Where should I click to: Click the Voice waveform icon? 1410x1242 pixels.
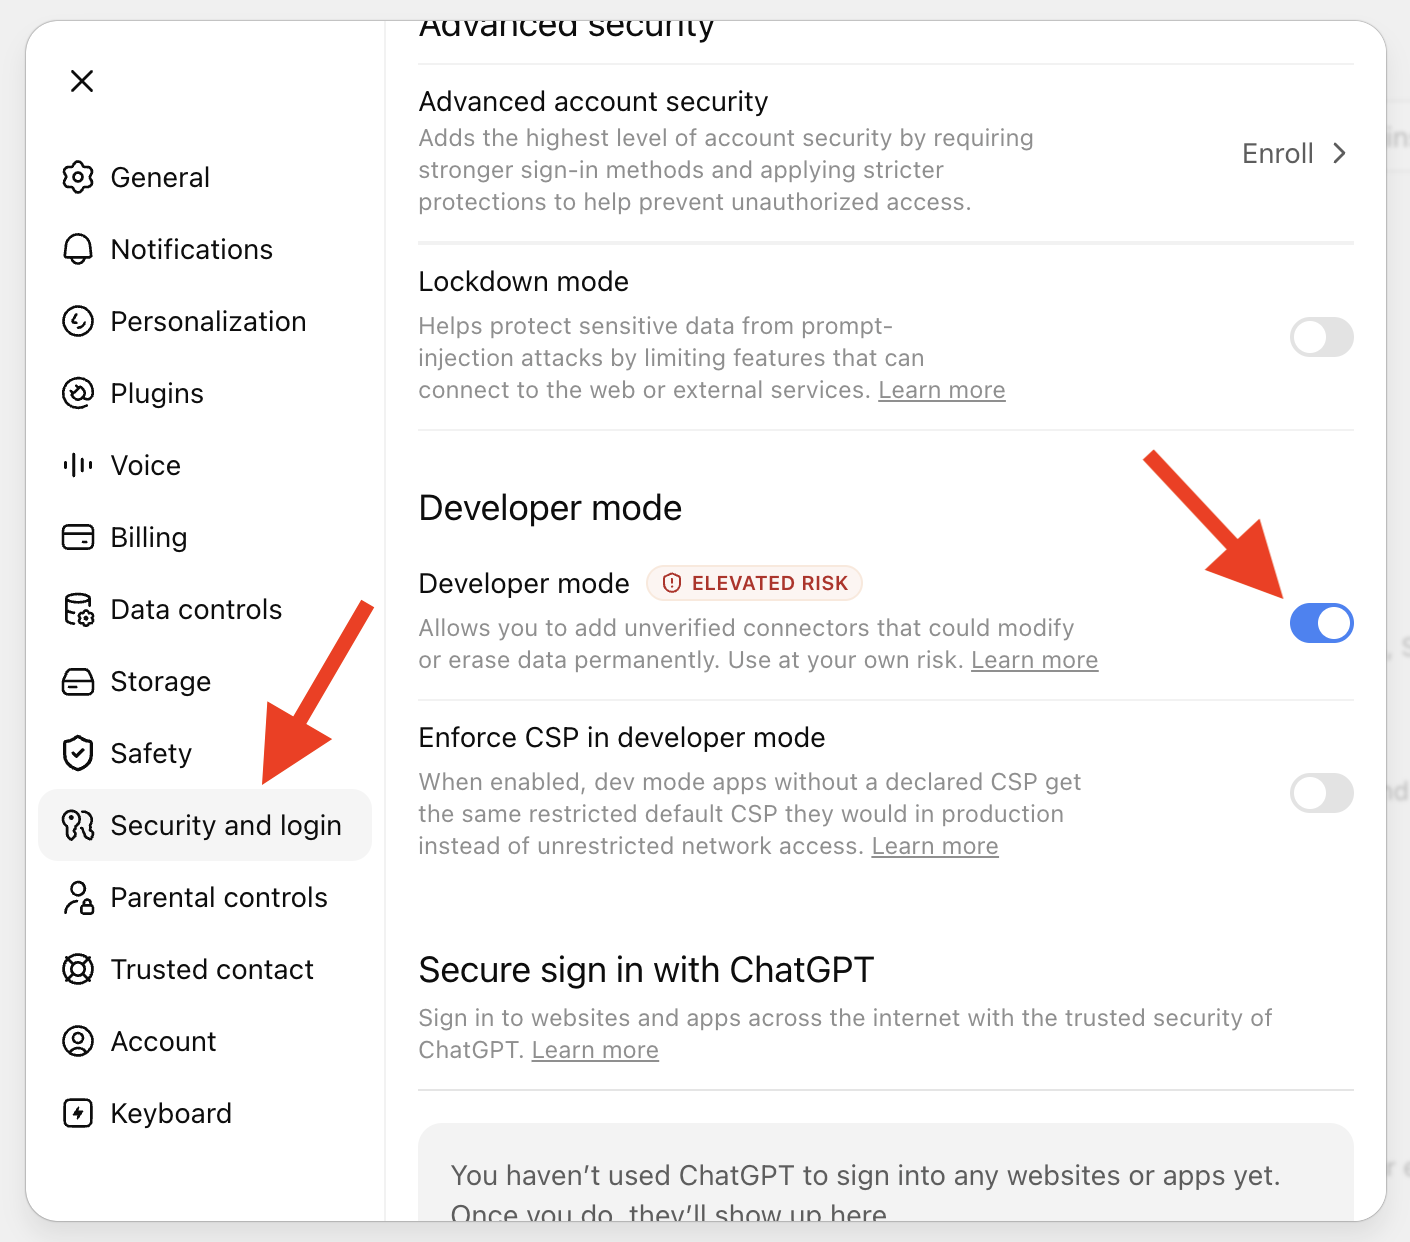click(x=78, y=465)
